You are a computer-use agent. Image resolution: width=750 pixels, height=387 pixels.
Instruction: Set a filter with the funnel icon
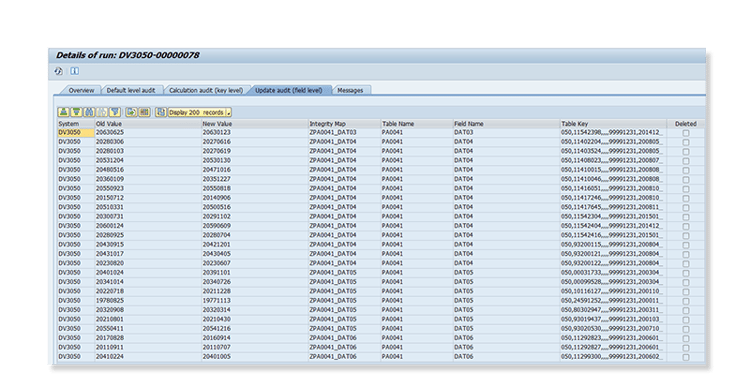115,112
